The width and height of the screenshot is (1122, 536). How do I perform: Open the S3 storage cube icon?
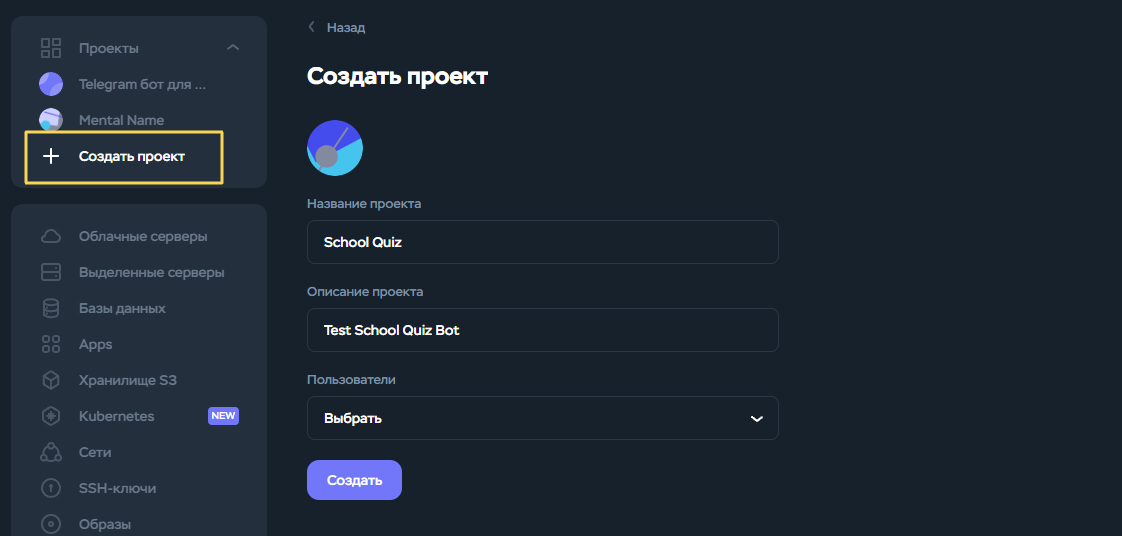click(x=51, y=380)
